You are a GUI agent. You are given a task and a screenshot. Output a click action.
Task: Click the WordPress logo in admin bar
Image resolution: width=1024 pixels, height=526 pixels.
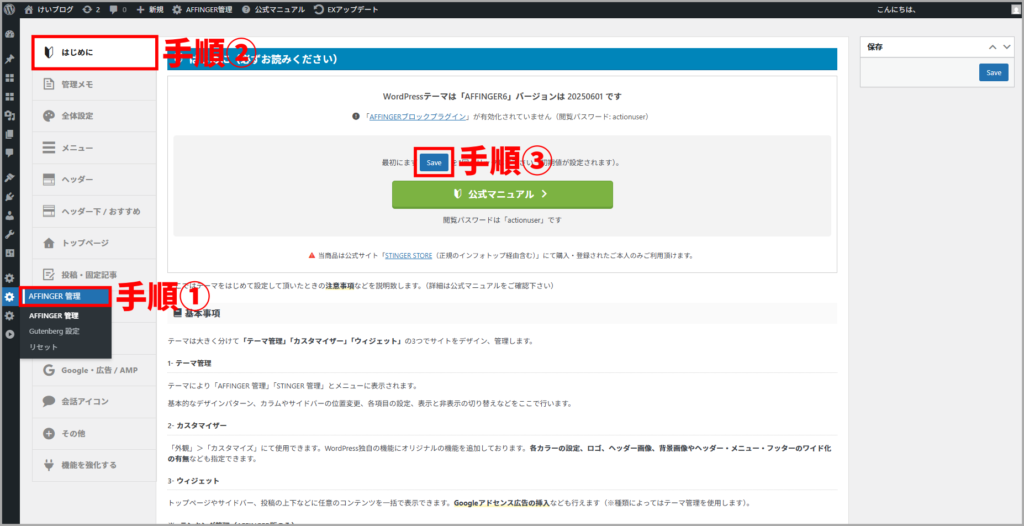pos(10,9)
